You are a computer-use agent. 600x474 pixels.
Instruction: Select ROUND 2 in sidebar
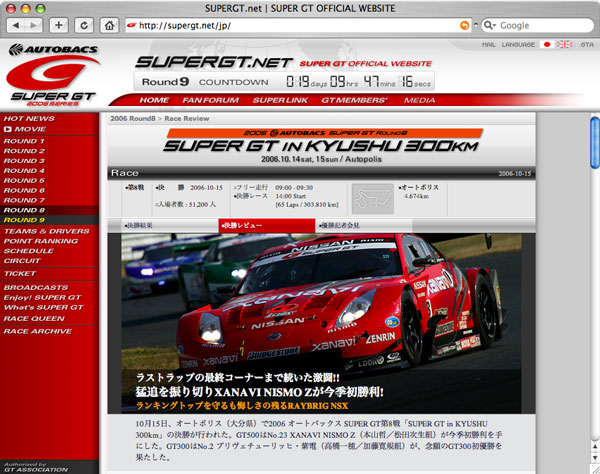[x=24, y=151]
